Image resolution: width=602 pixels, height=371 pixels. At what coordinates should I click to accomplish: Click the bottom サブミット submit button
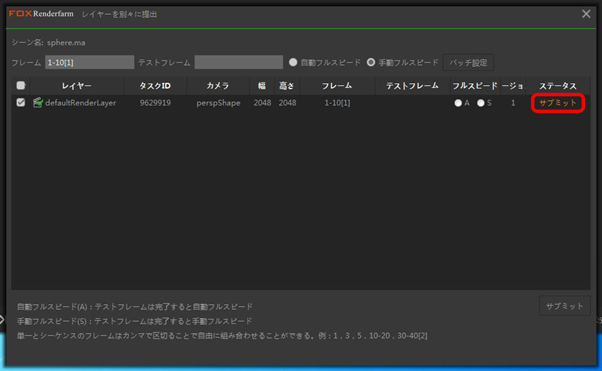[x=564, y=306]
